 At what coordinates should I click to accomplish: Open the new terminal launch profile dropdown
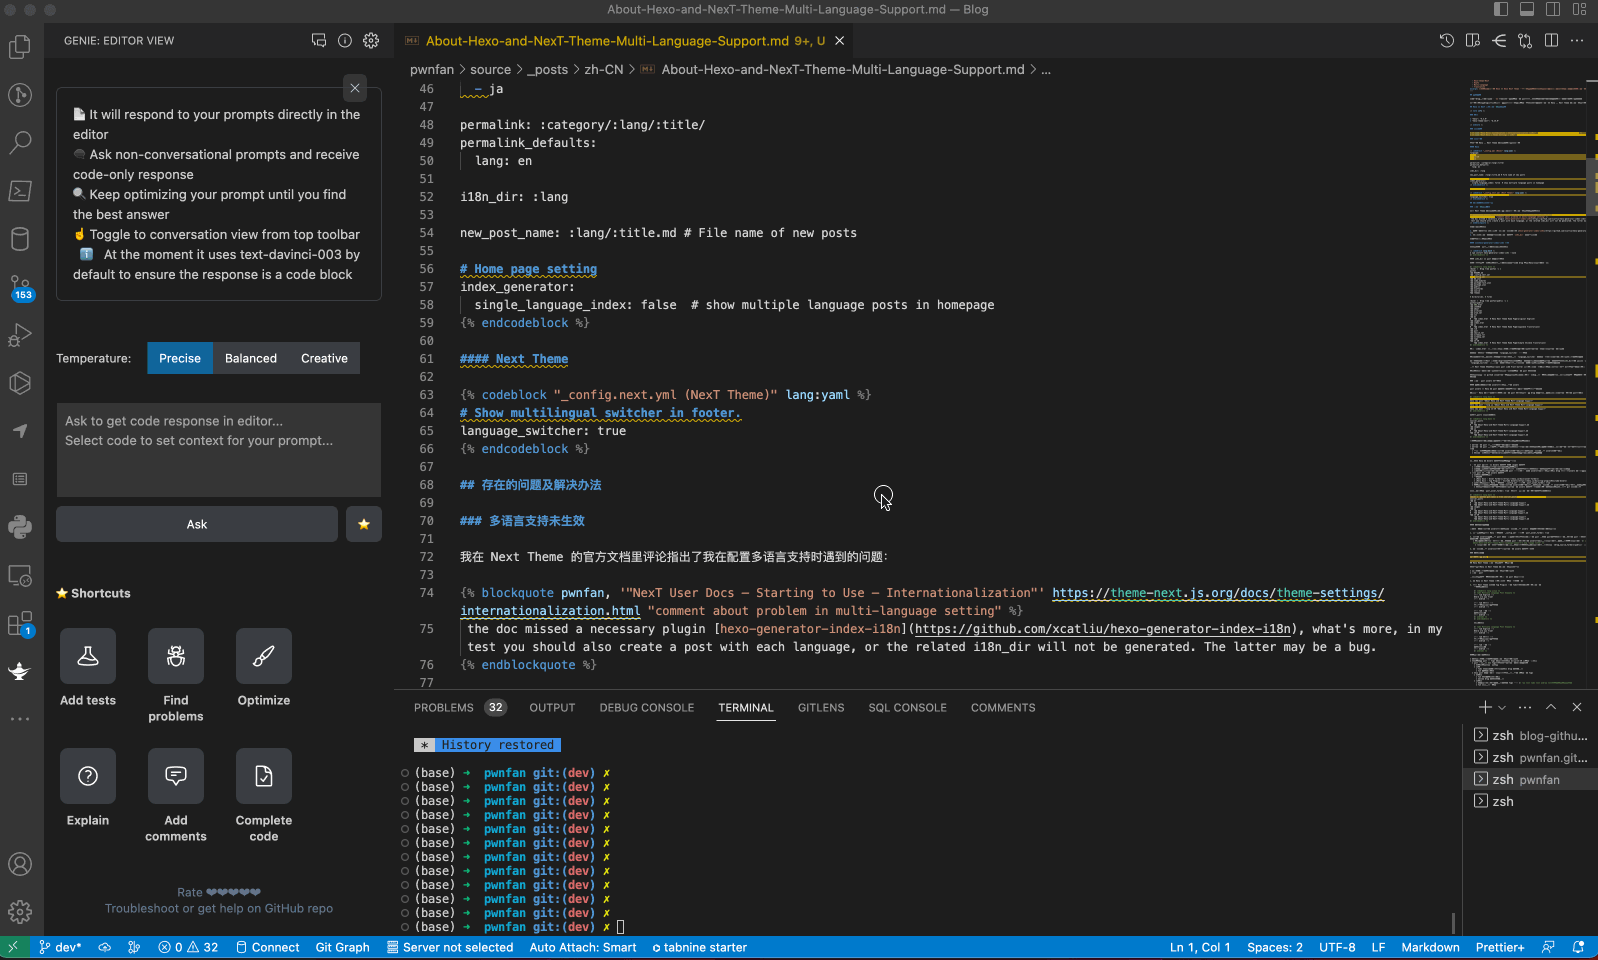pos(1502,707)
